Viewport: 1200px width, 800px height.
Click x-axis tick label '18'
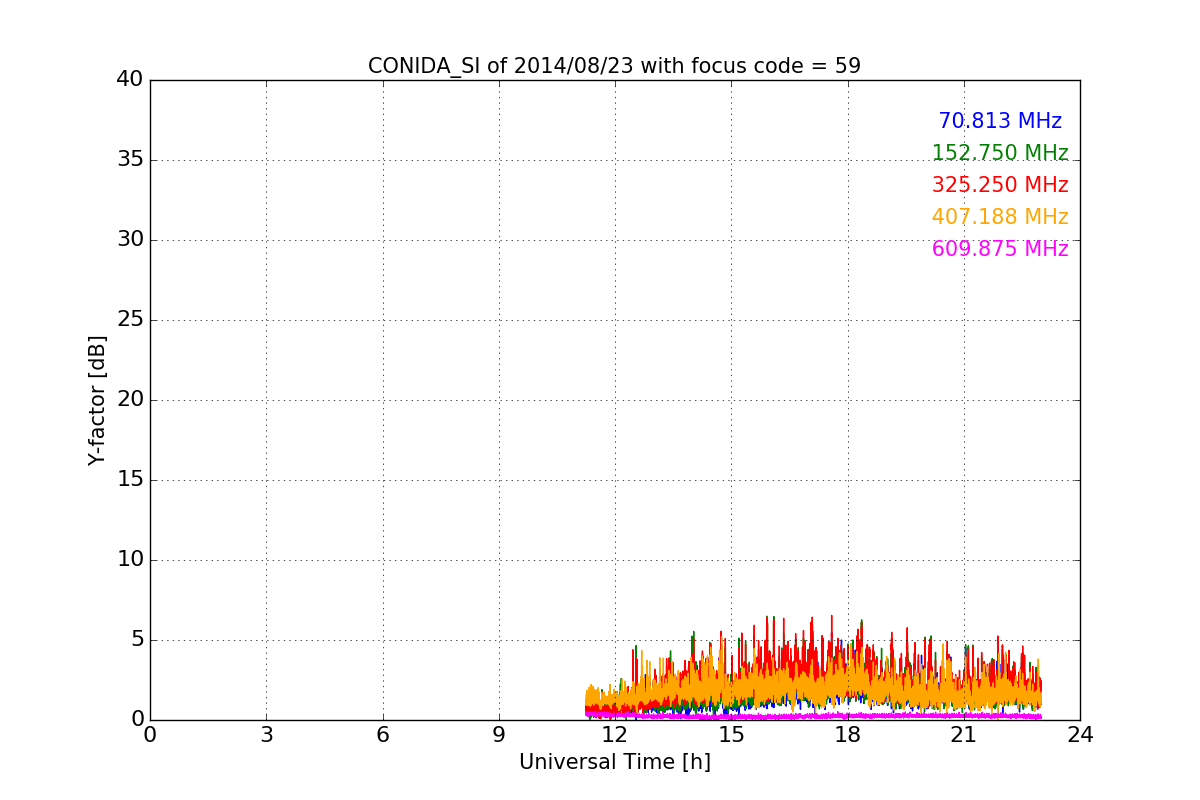[x=847, y=735]
